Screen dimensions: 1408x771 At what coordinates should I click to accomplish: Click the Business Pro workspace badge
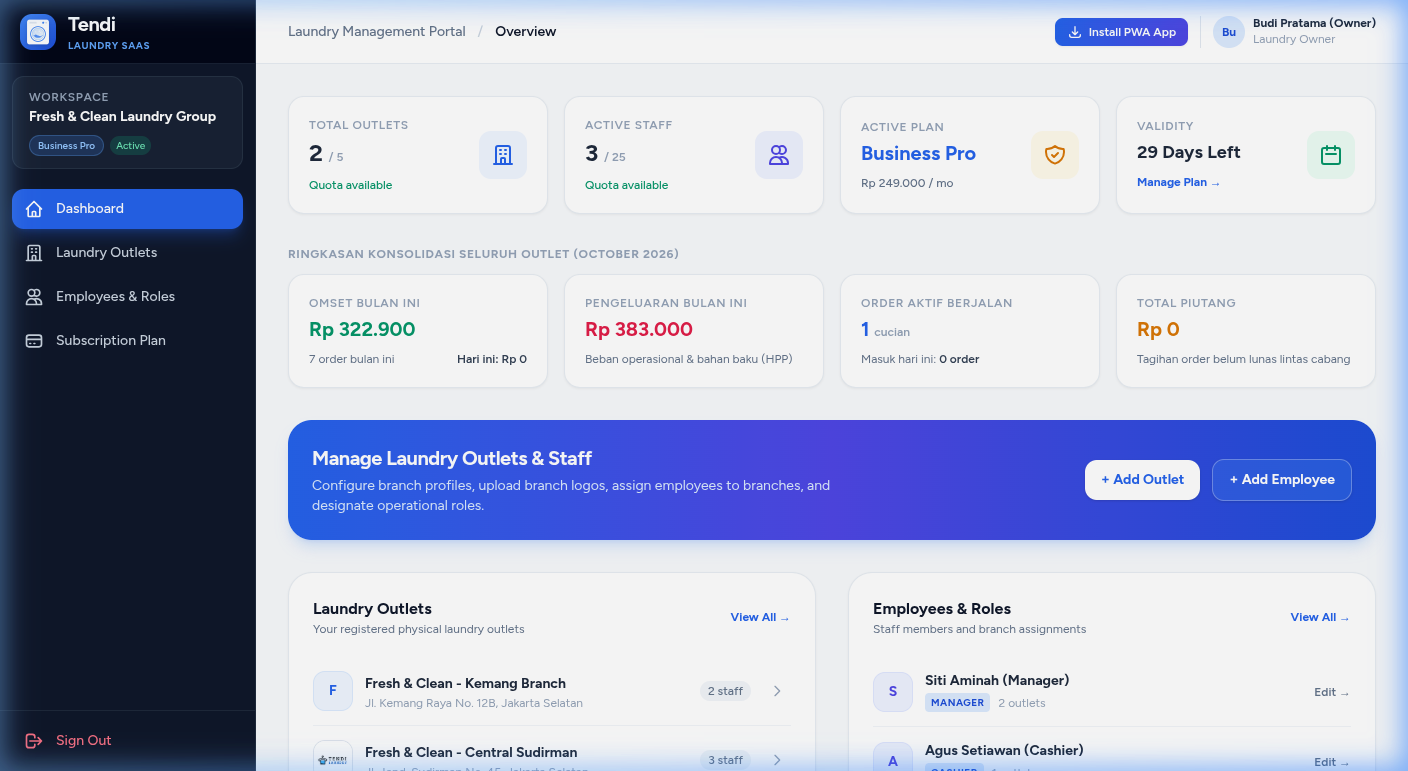pos(66,146)
